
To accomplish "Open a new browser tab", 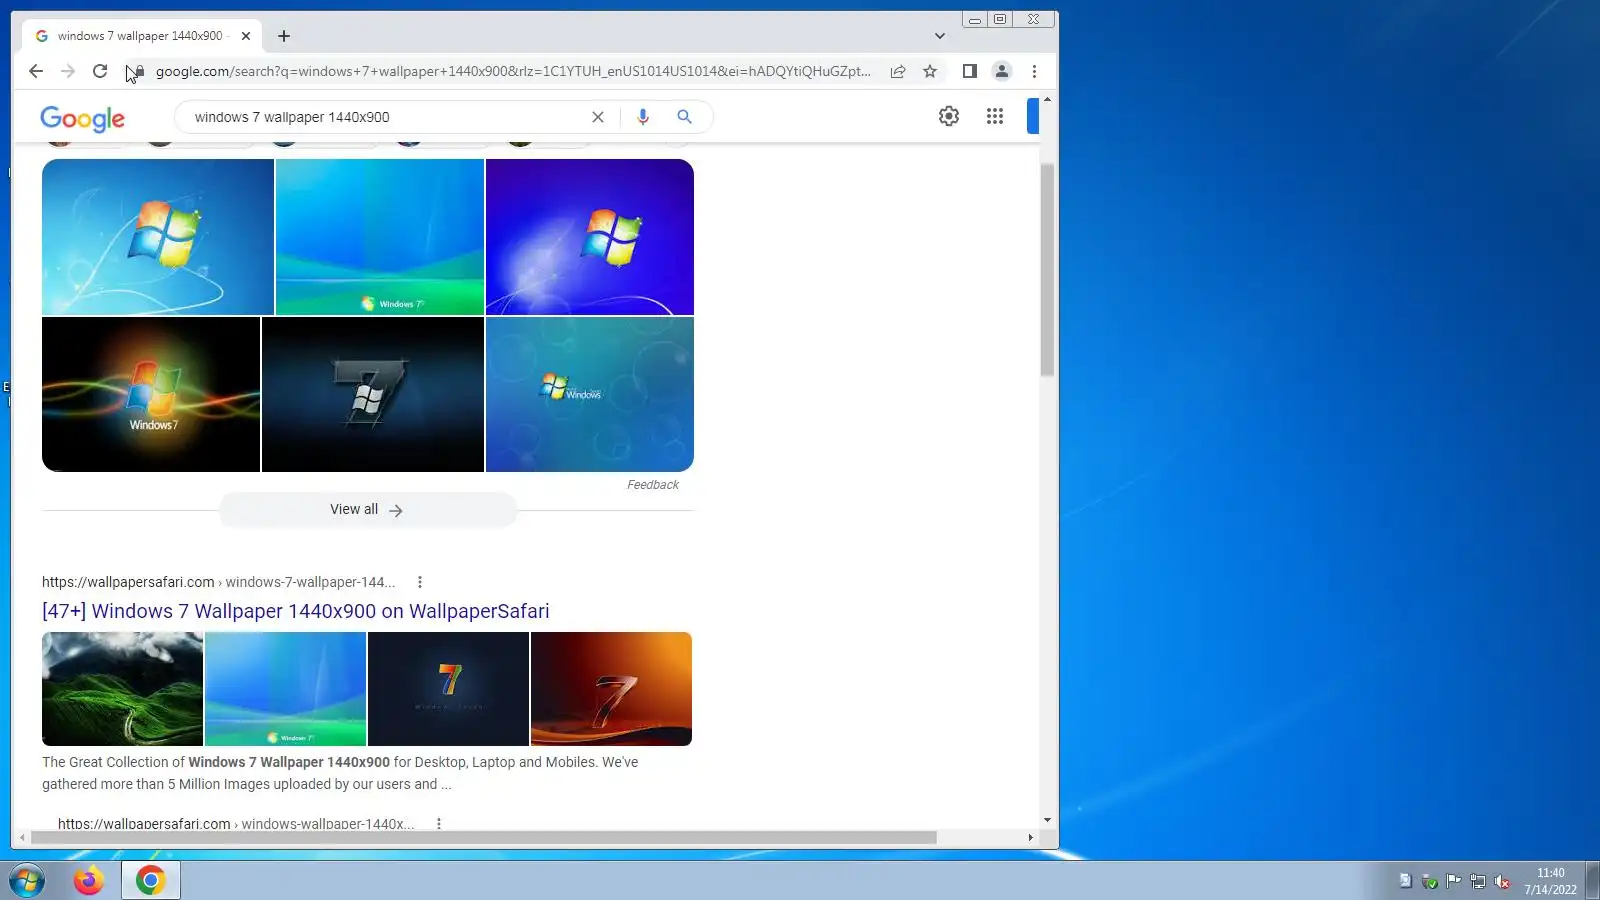I will point(284,36).
